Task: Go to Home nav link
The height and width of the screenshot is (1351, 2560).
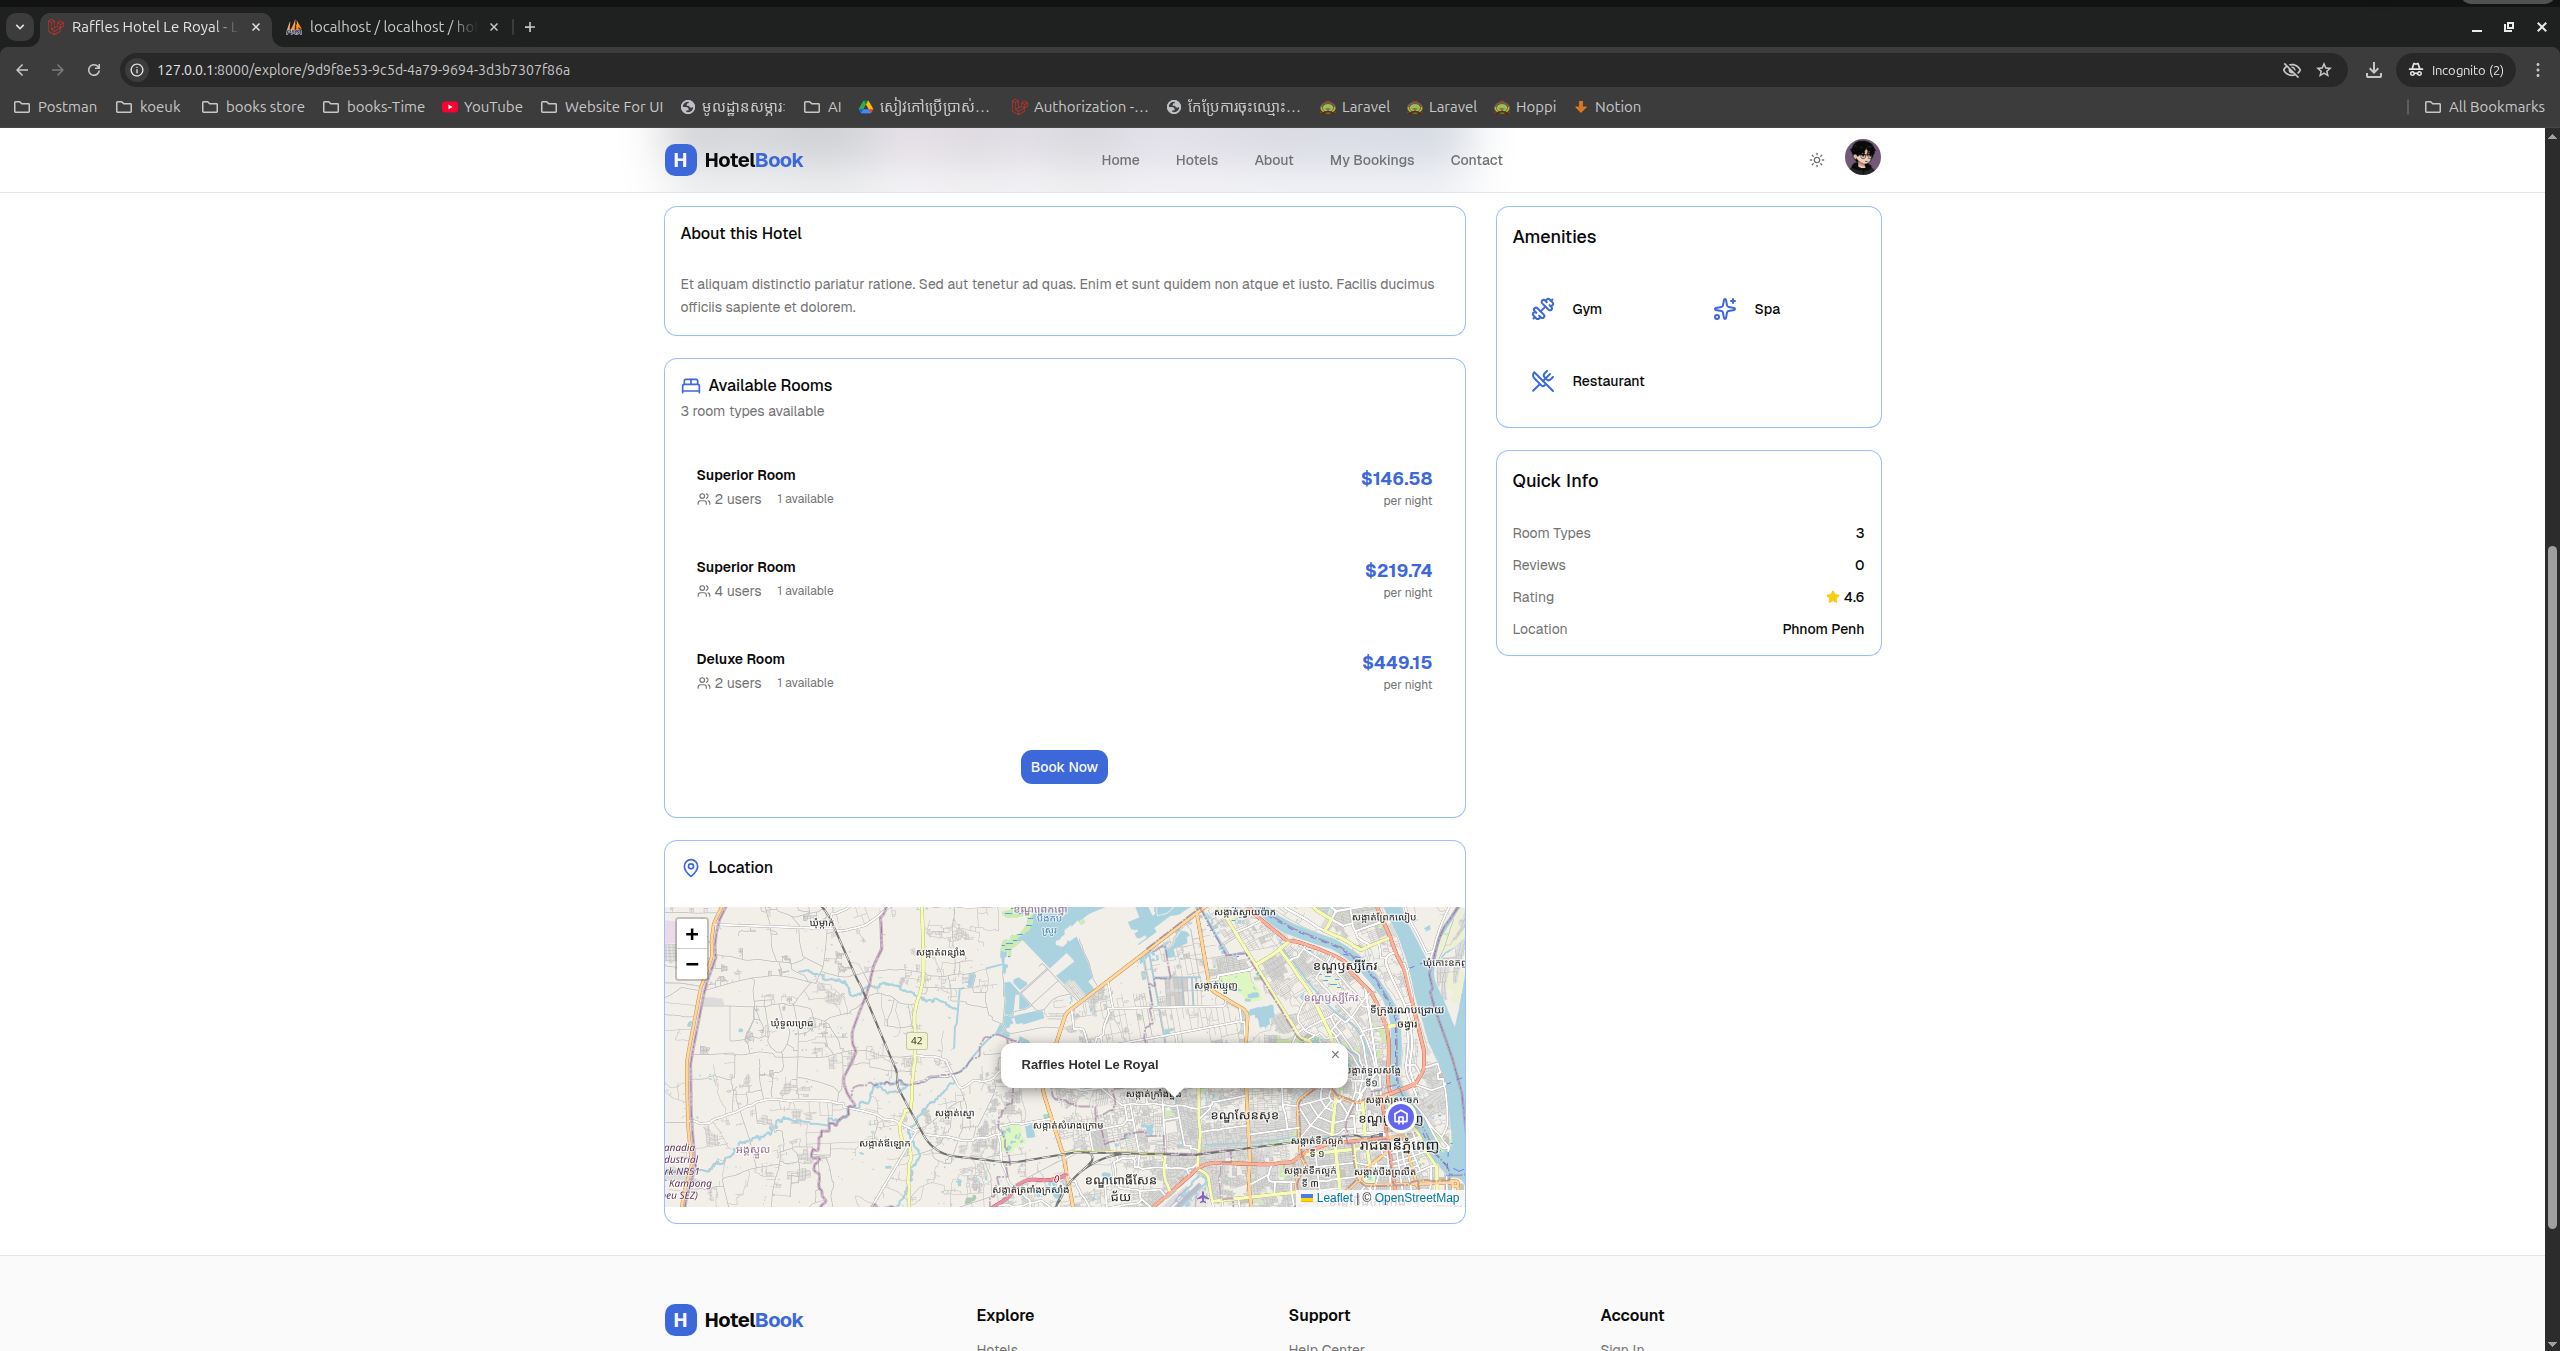Action: (x=1120, y=160)
